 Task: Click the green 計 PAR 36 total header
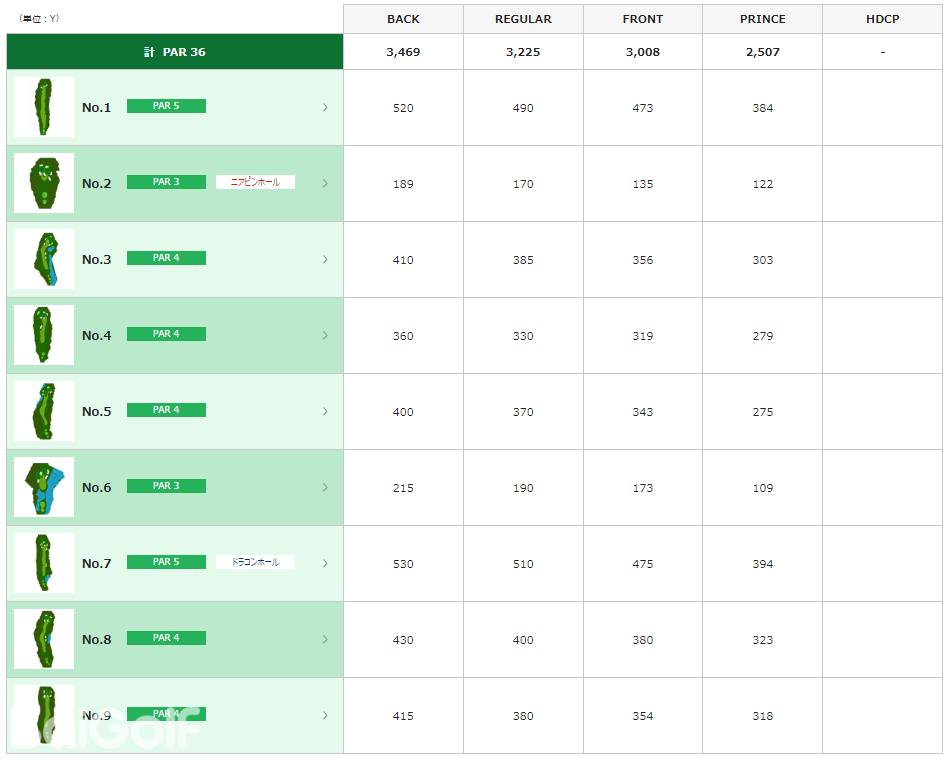[175, 52]
